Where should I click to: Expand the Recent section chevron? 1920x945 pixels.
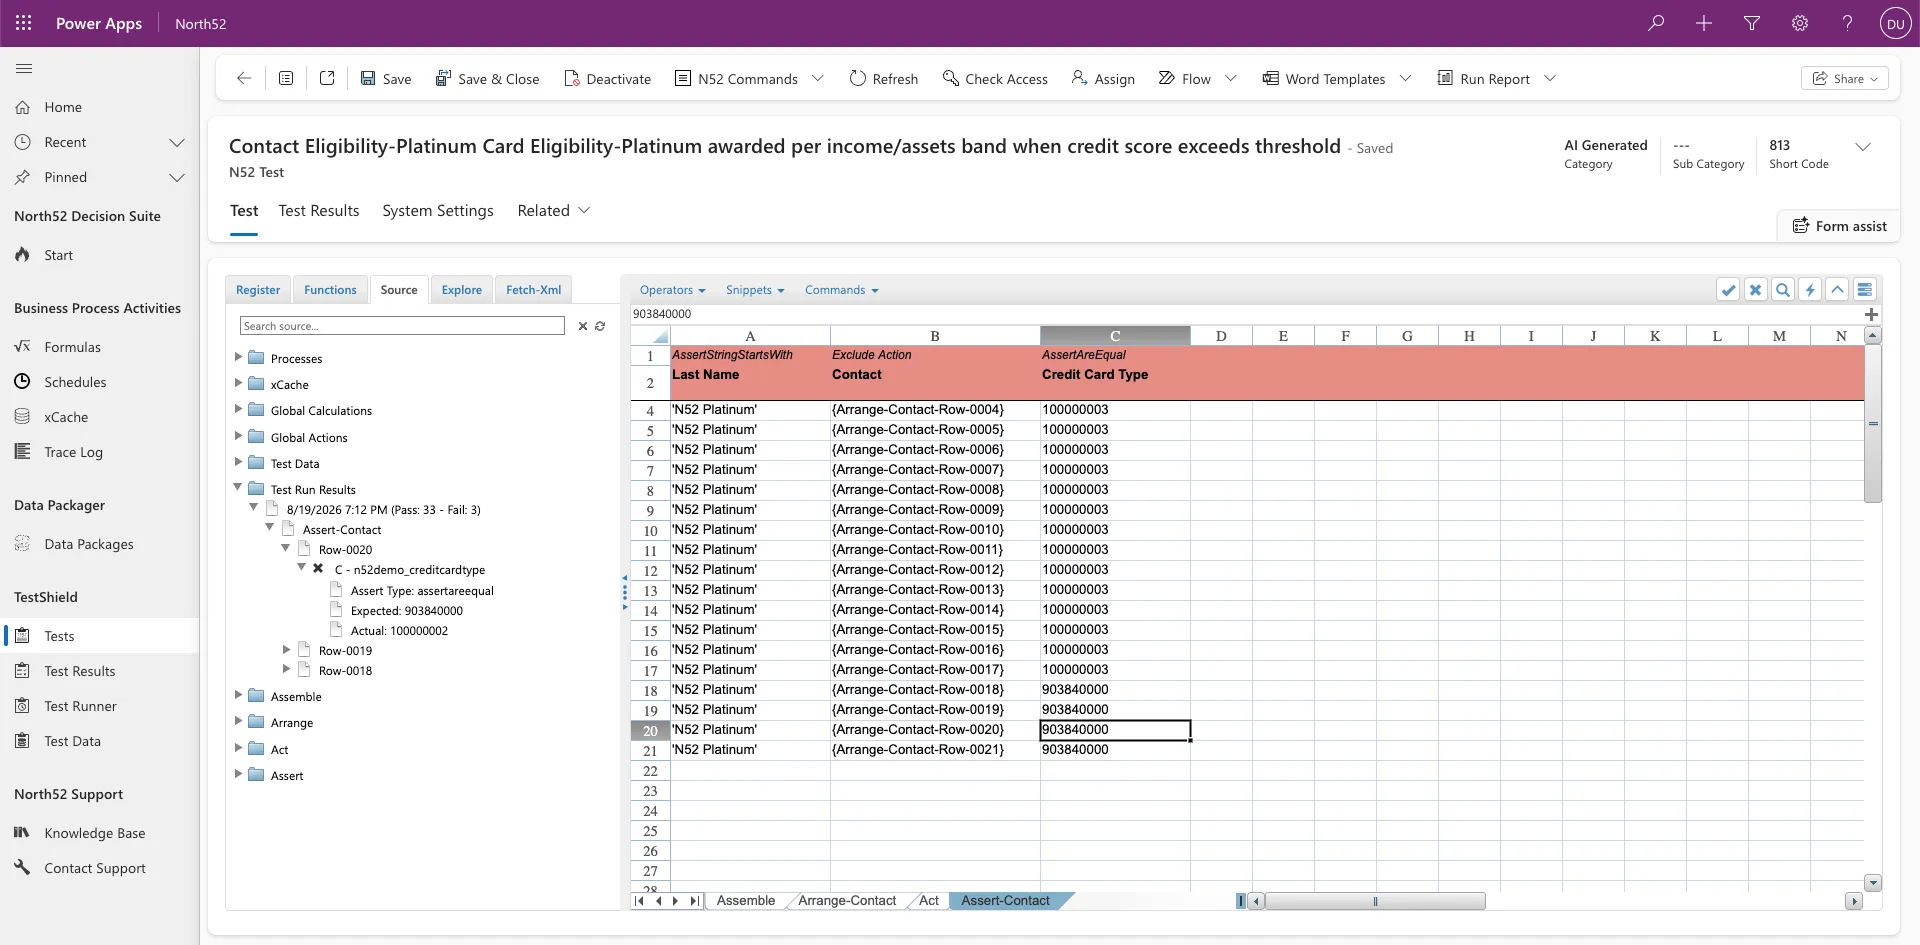tap(177, 142)
